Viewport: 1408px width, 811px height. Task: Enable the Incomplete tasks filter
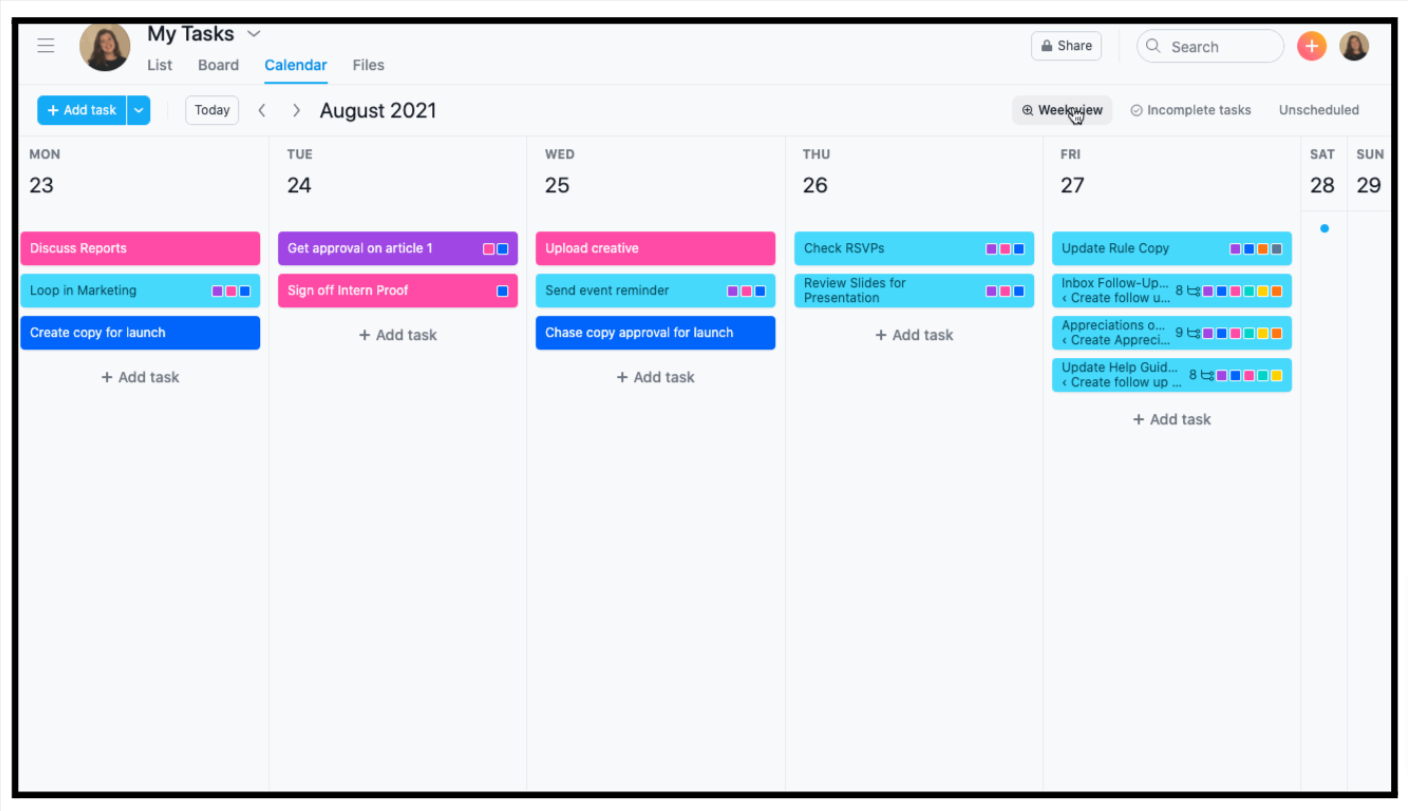point(1190,110)
